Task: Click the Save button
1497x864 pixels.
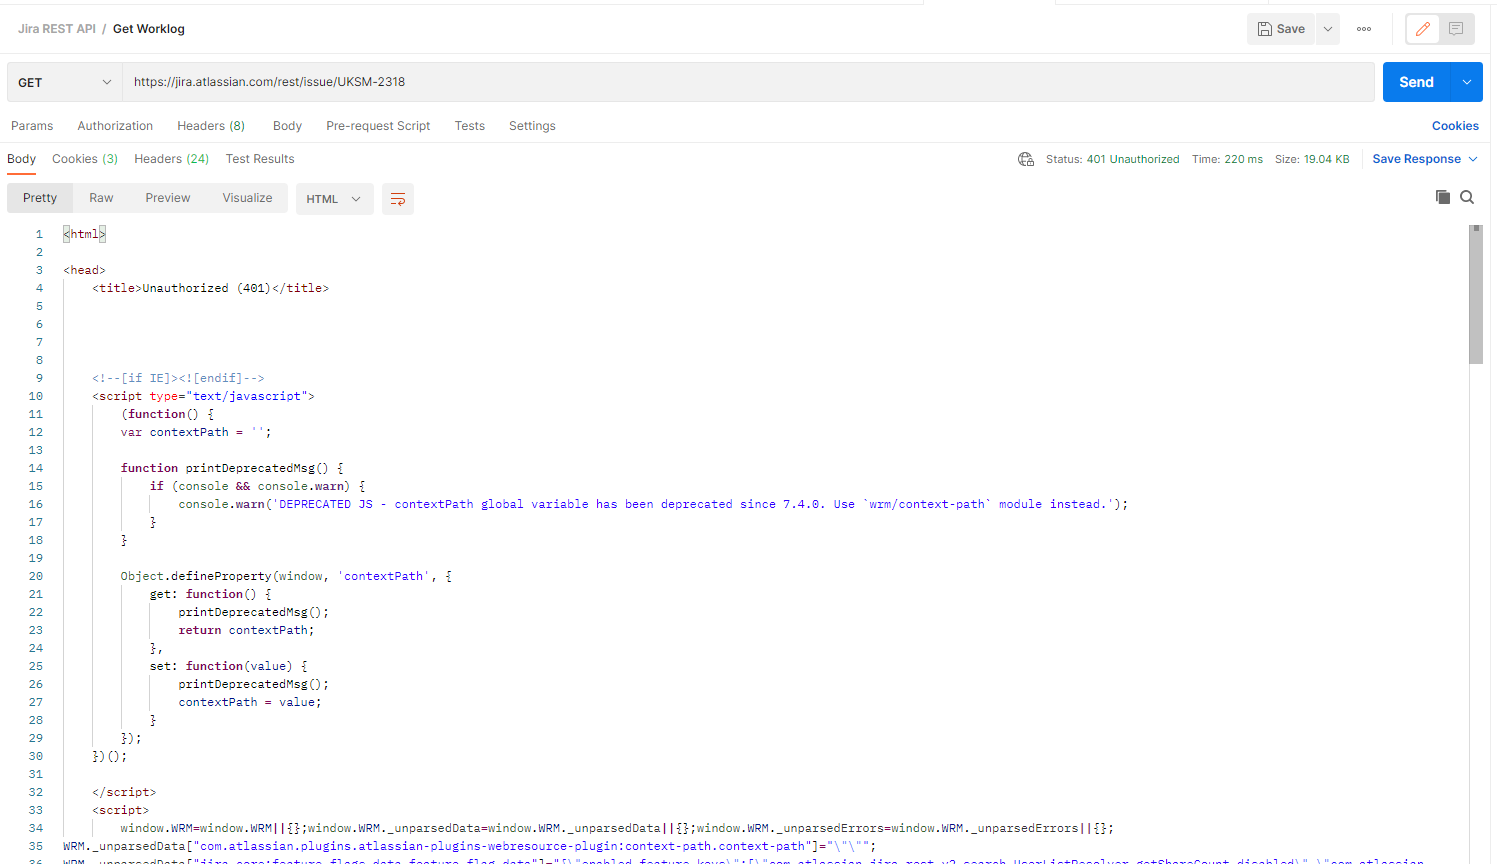Action: click(x=1281, y=29)
